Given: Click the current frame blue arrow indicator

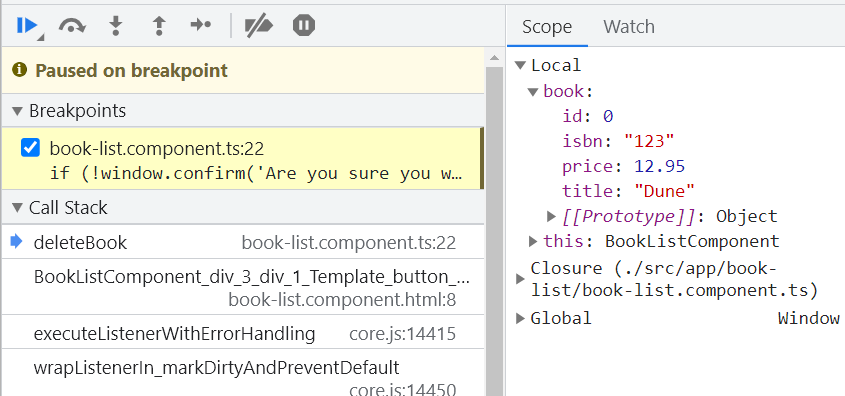Looking at the screenshot, I should (x=17, y=241).
